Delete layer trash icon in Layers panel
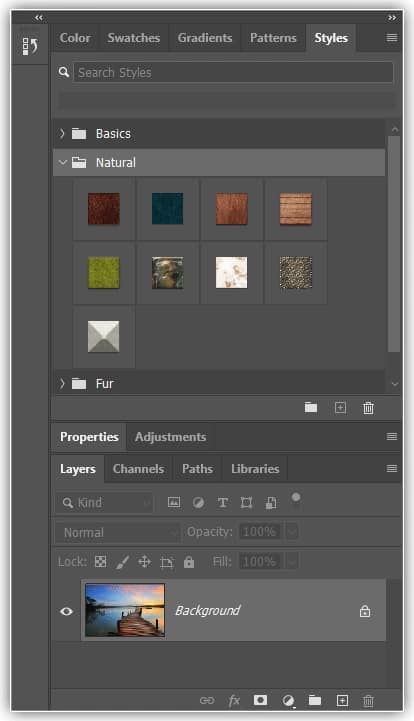414x721 pixels. pos(368,701)
